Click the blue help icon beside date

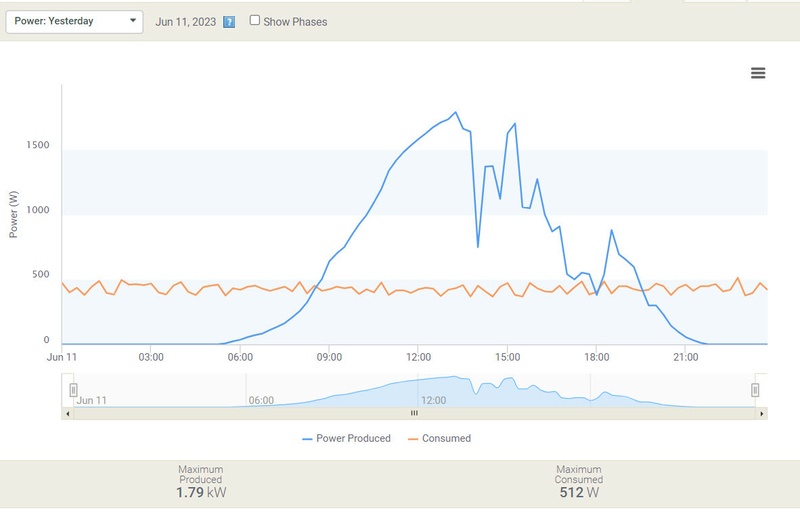[229, 22]
